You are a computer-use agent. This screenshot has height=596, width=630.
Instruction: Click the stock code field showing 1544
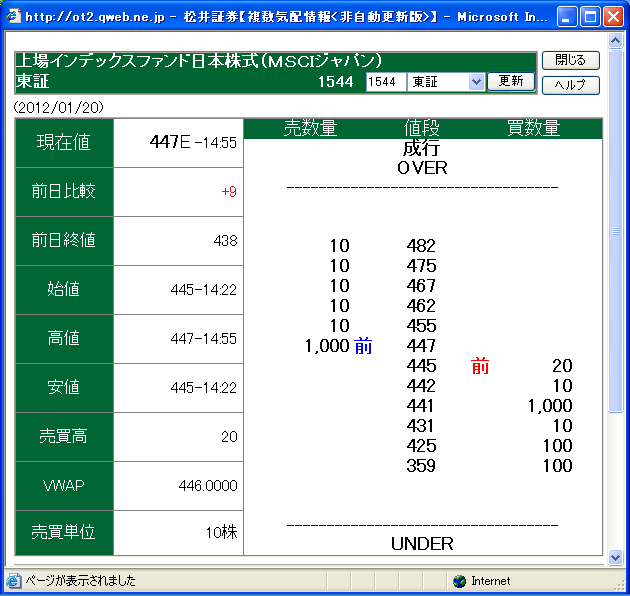[385, 82]
